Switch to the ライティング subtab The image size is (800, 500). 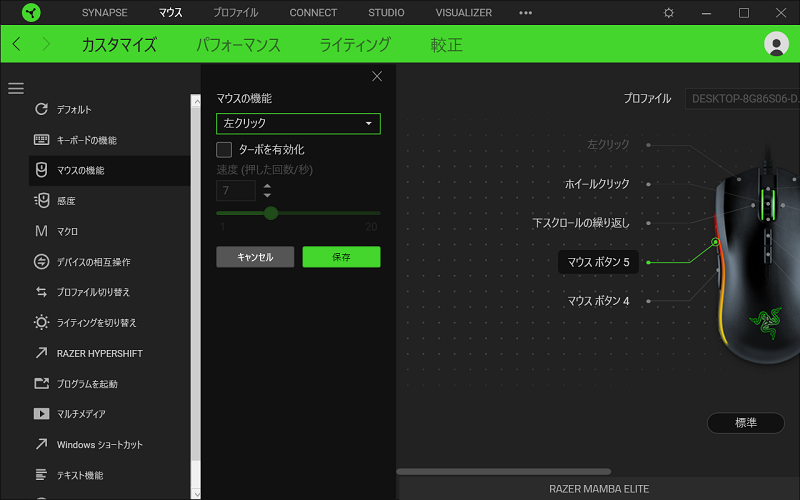pos(355,44)
